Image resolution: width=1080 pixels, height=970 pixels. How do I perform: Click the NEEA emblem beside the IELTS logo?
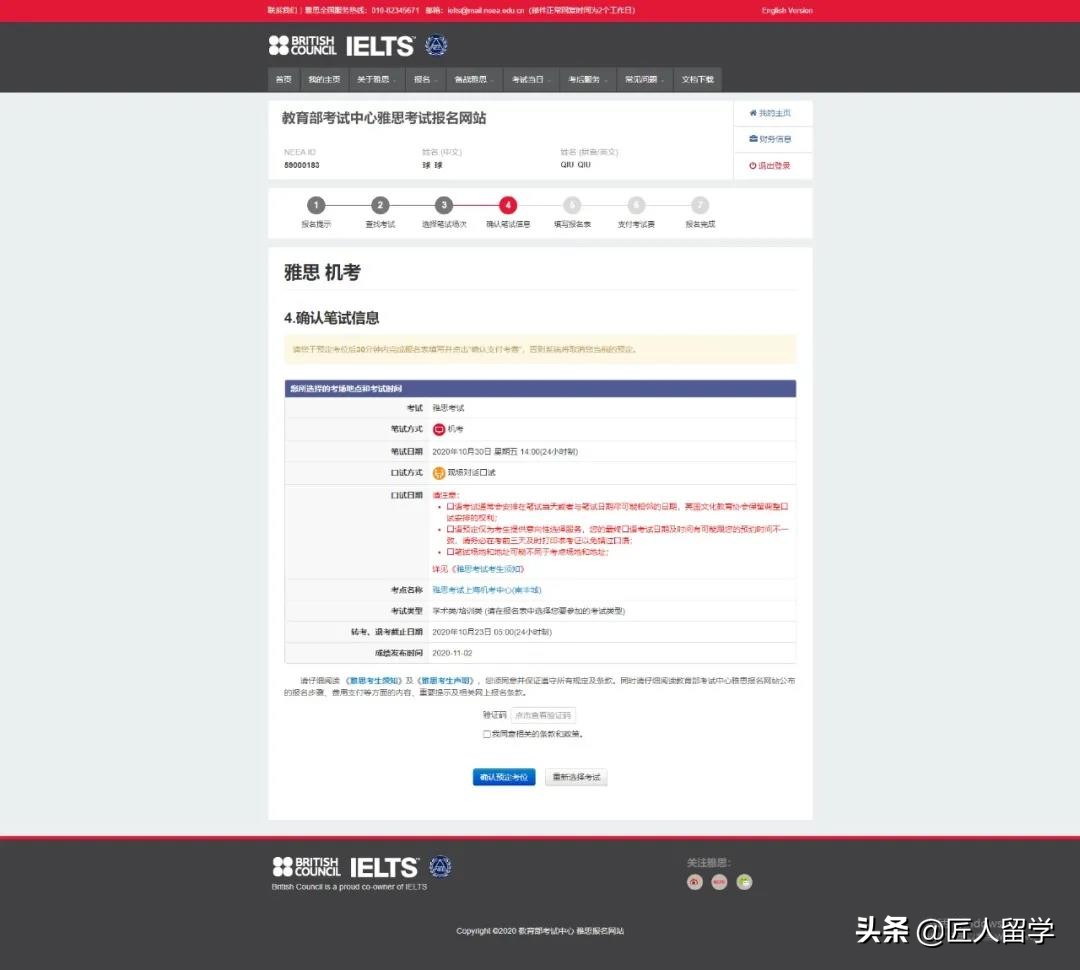pyautogui.click(x=435, y=45)
